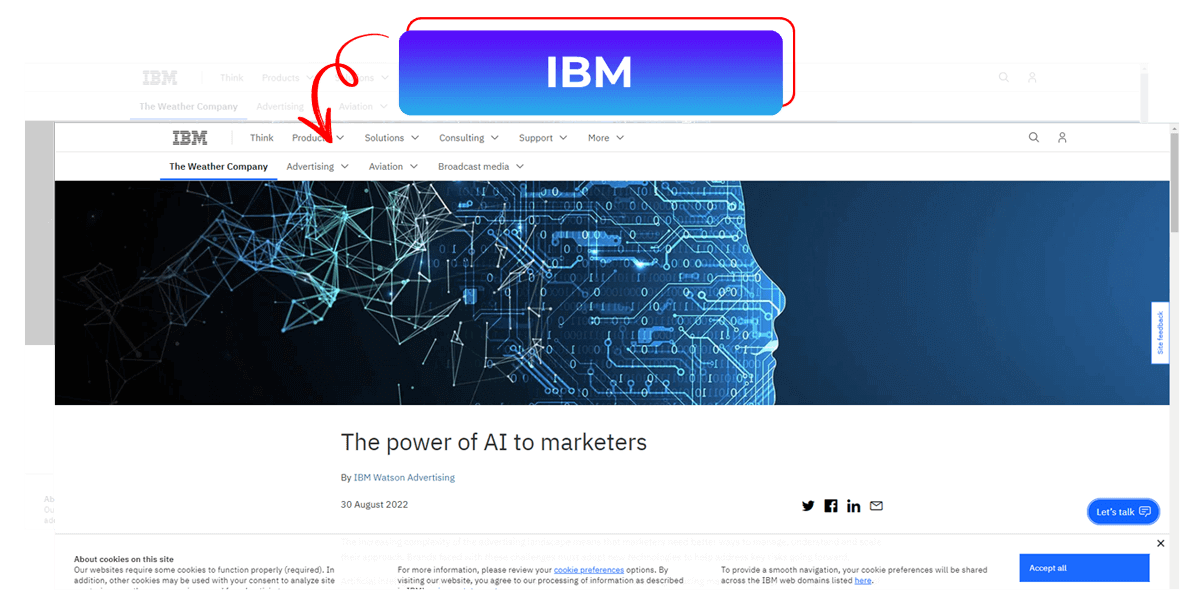
Task: Share article via Facebook icon
Action: pyautogui.click(x=831, y=506)
